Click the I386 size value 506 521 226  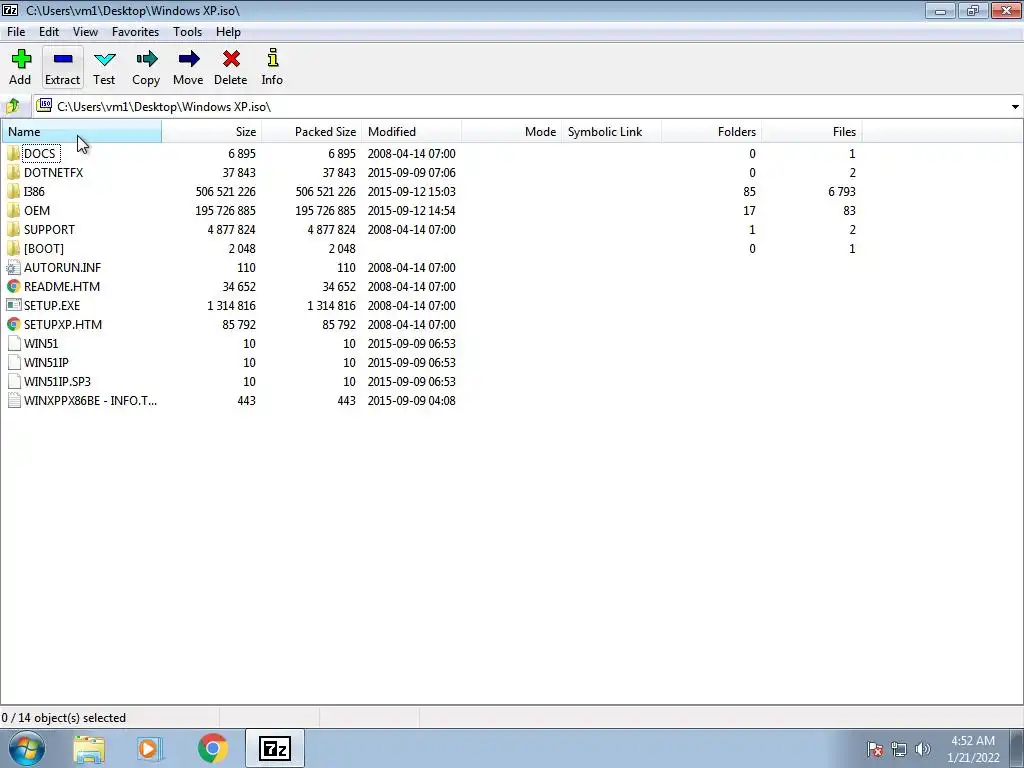(x=225, y=191)
